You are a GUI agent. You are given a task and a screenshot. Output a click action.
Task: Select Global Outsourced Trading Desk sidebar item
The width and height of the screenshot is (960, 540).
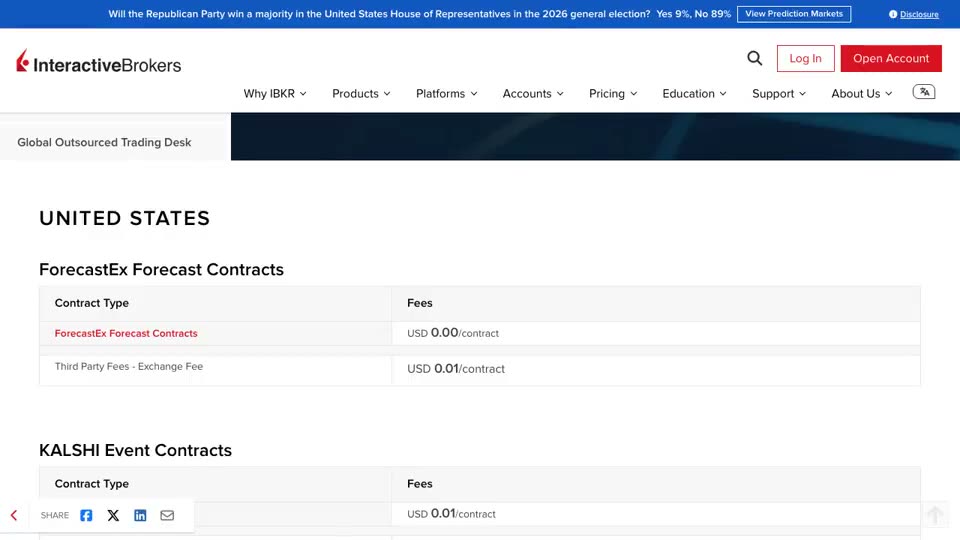(104, 142)
